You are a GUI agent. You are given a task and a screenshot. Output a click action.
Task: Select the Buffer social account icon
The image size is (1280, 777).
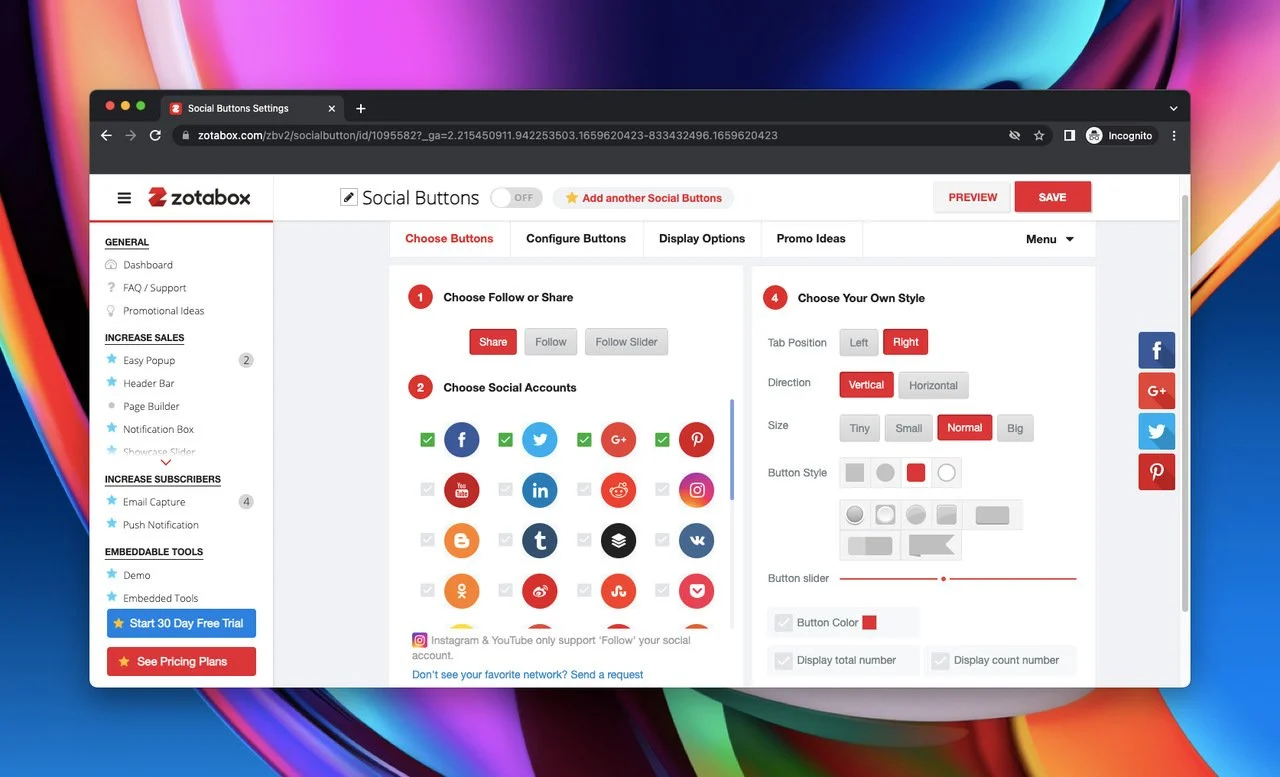(618, 540)
